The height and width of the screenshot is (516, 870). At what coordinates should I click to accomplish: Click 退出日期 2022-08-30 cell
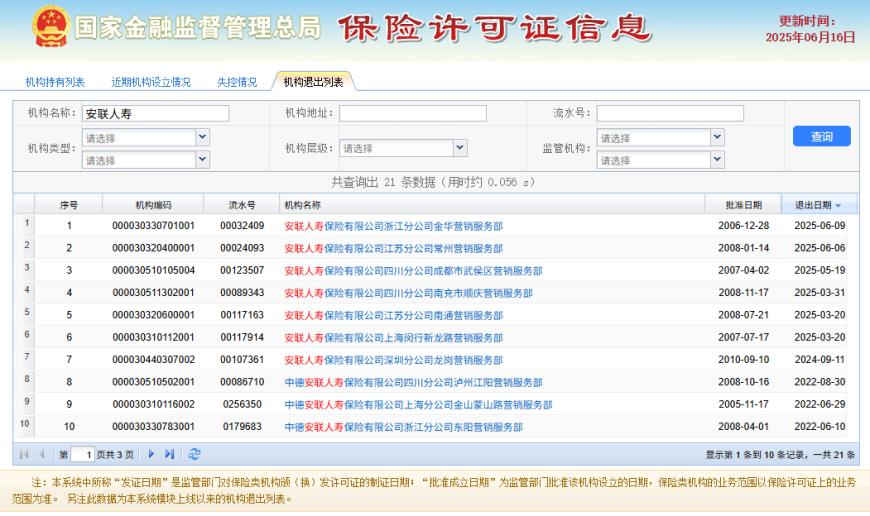pyautogui.click(x=820, y=382)
